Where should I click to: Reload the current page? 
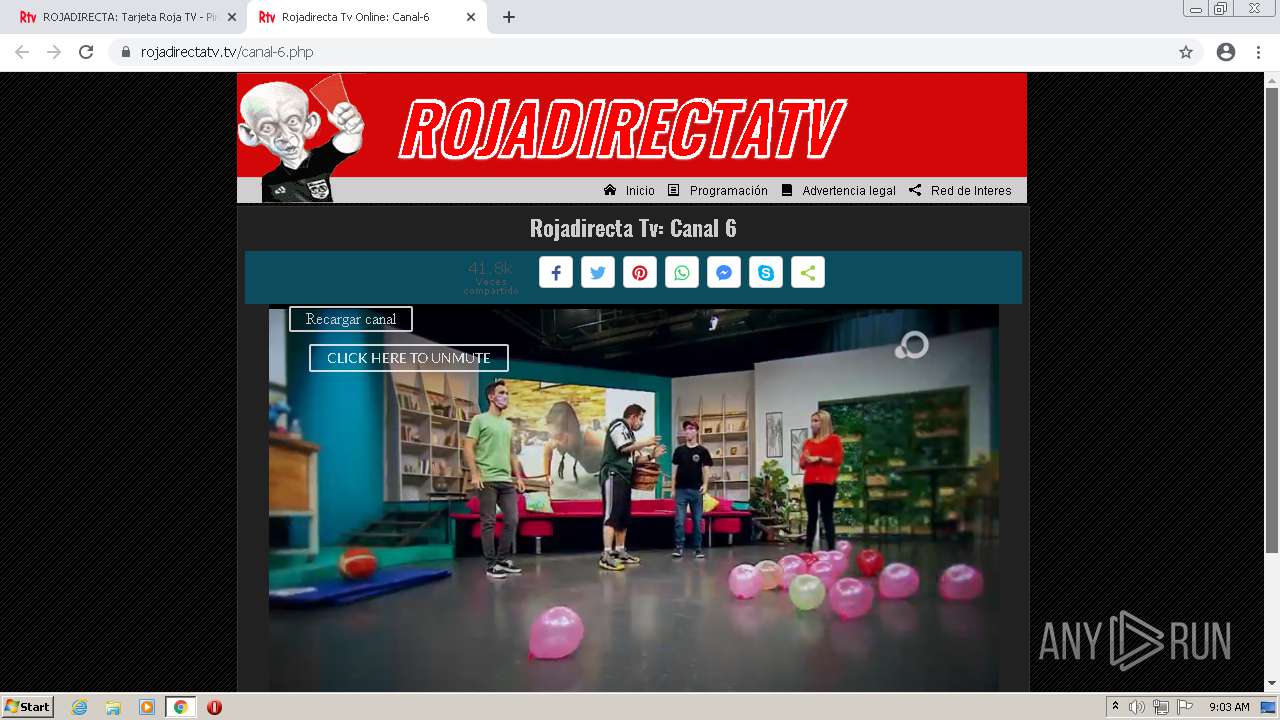coord(86,52)
